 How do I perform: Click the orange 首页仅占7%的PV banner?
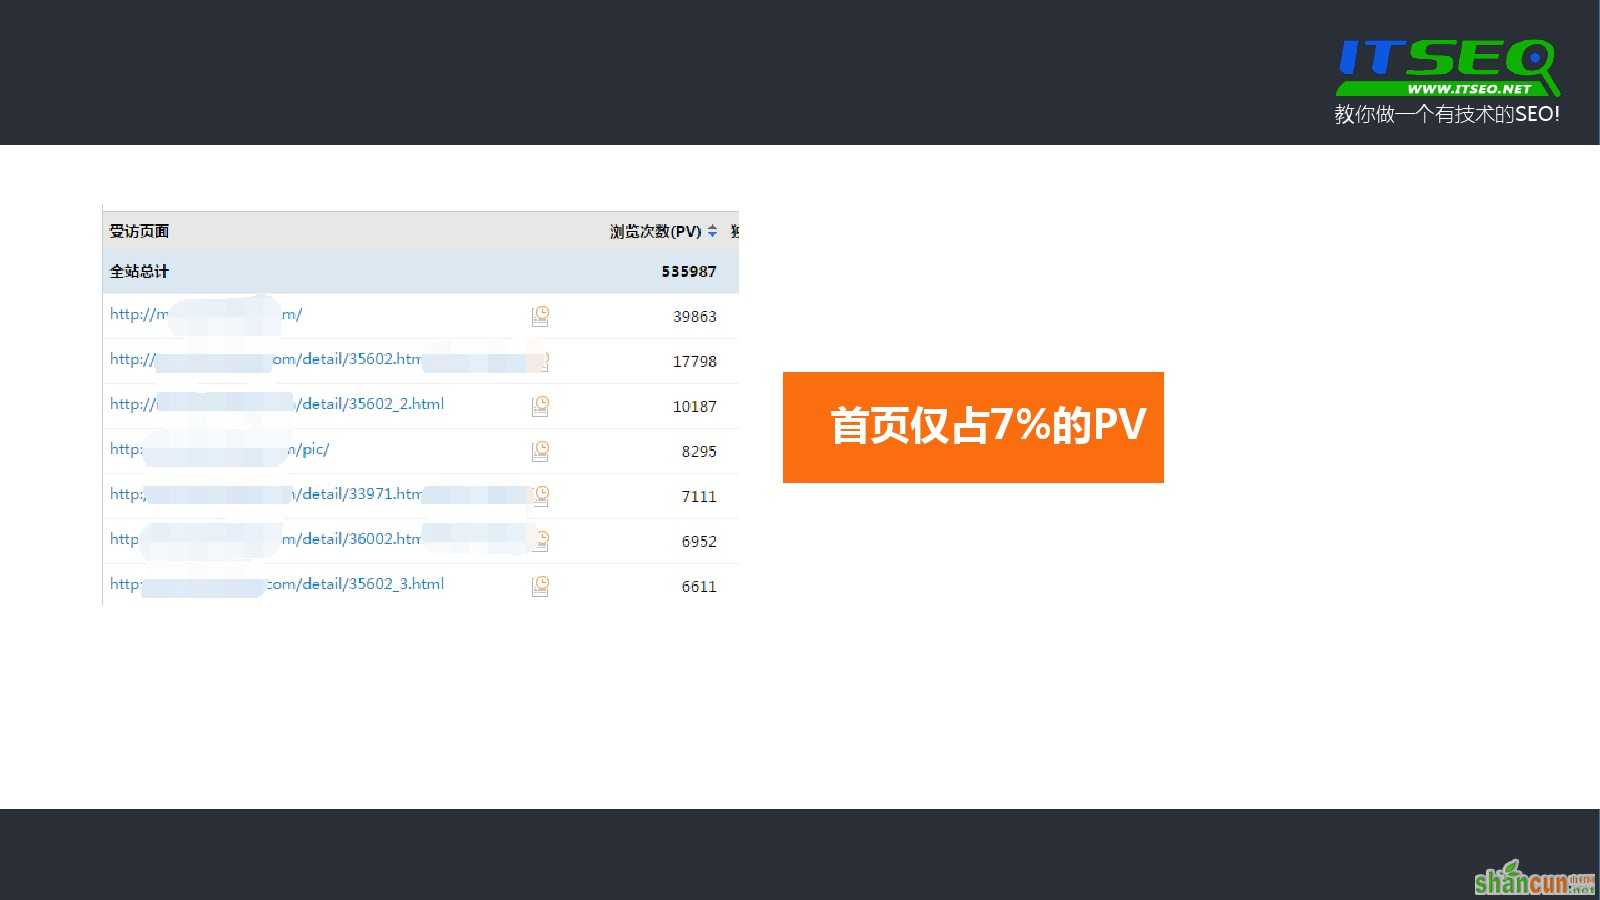point(973,427)
